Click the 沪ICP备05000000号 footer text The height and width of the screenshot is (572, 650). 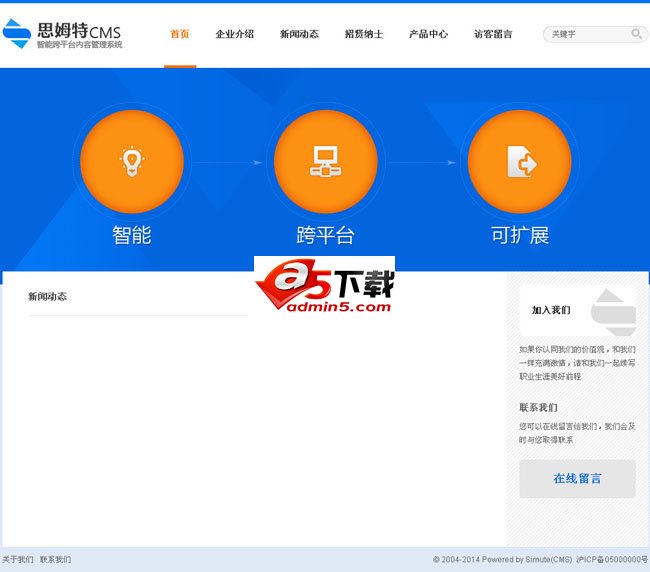612,560
